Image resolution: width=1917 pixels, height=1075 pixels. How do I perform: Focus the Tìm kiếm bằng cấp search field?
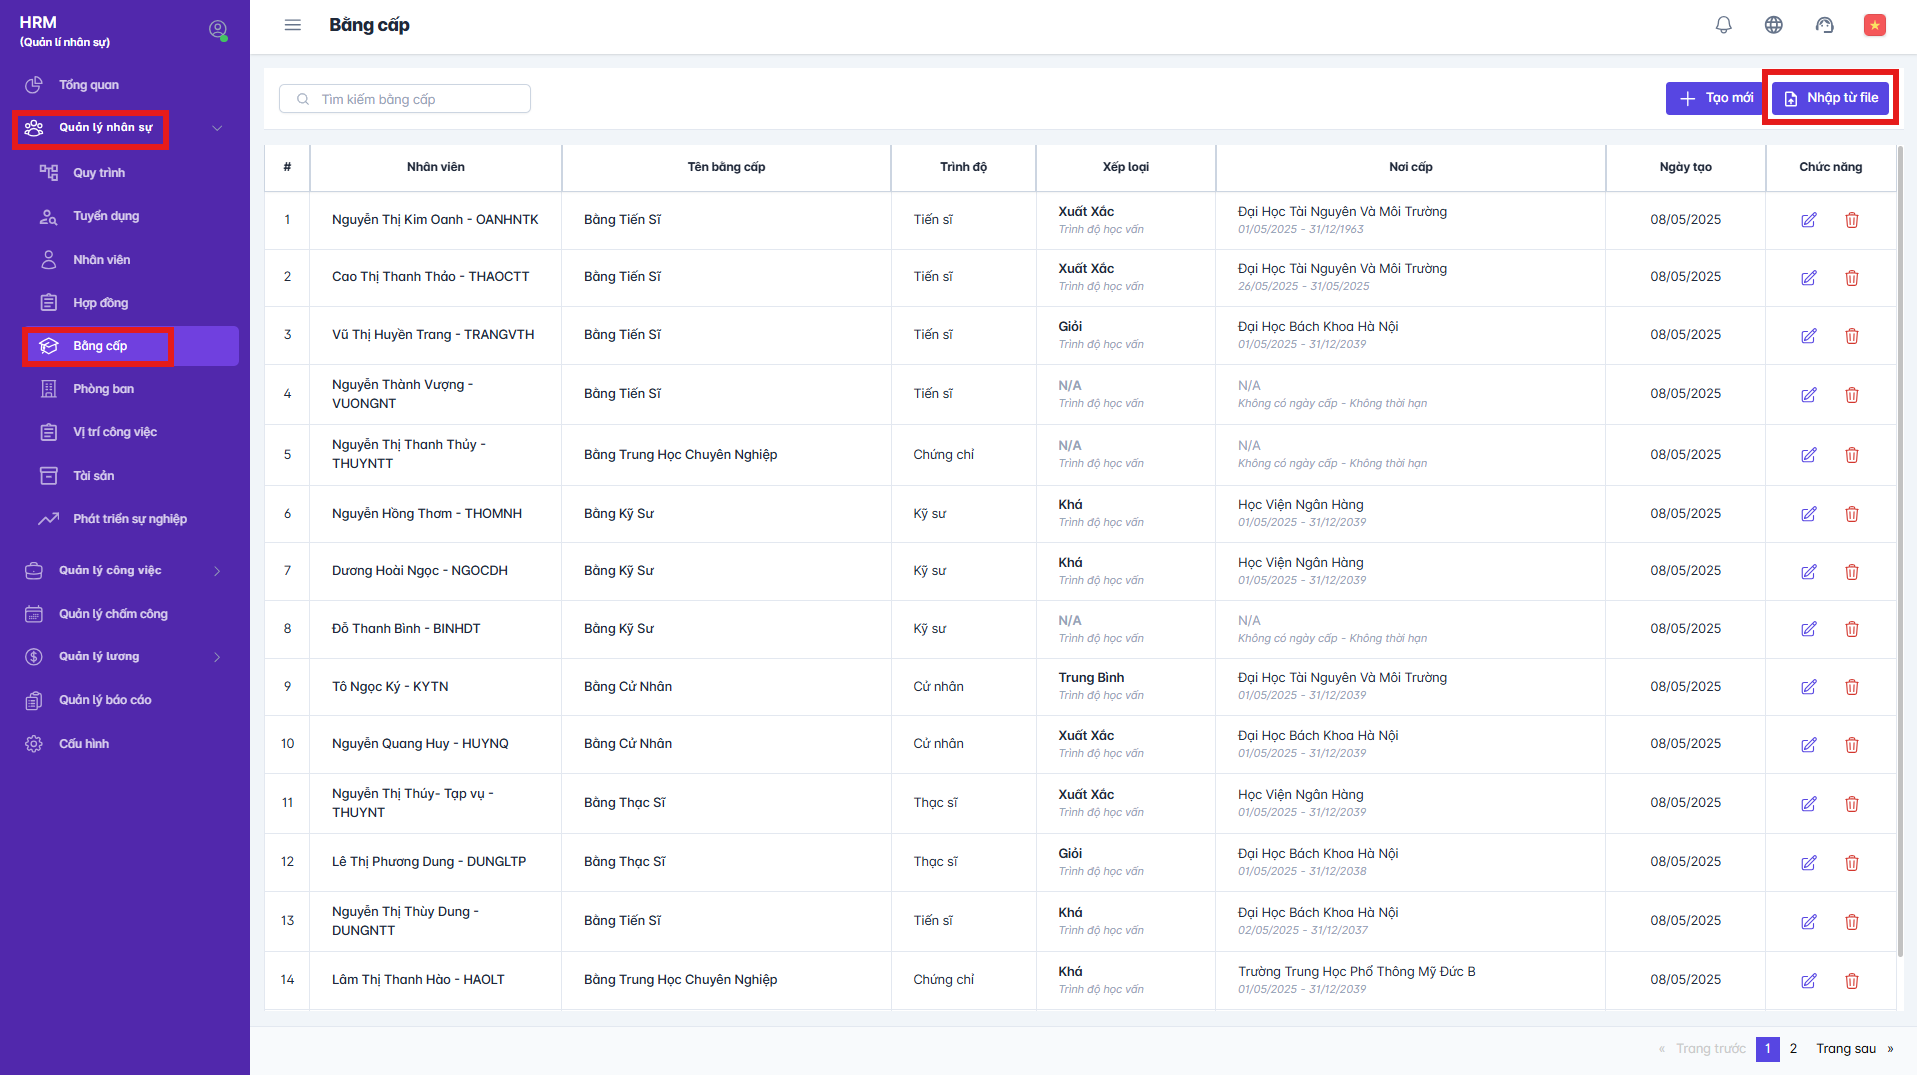pyautogui.click(x=420, y=99)
